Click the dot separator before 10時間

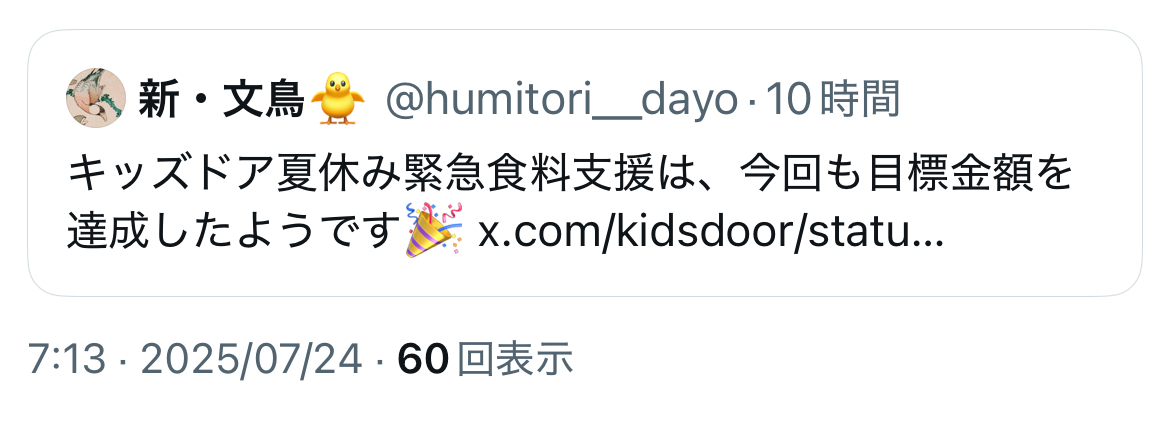pyautogui.click(x=752, y=100)
